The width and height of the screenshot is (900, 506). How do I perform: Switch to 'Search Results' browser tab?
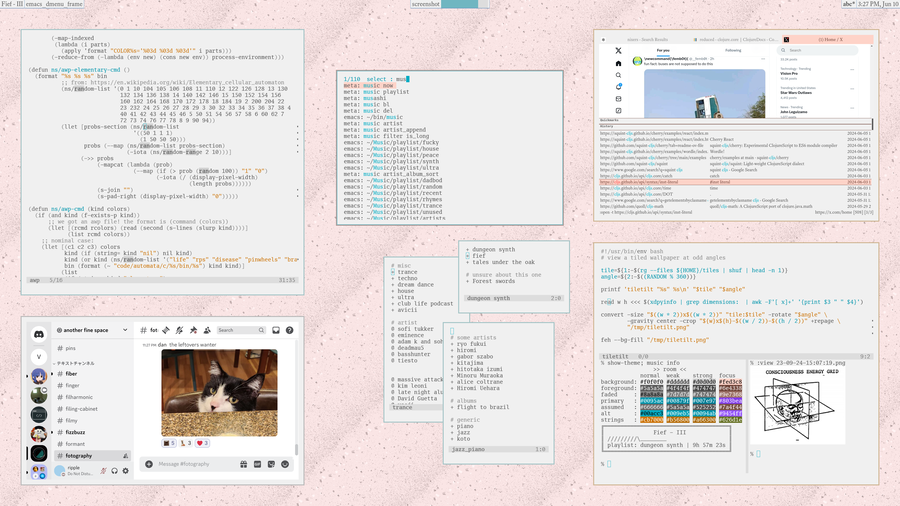(x=645, y=40)
